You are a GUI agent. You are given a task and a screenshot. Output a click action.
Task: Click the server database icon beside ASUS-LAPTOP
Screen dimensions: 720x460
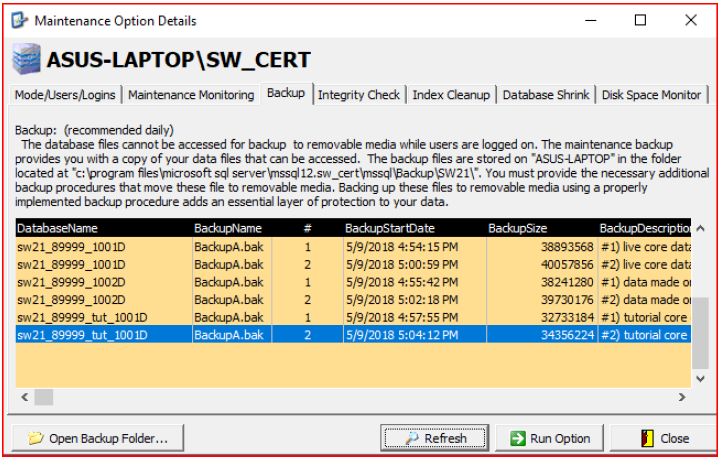click(x=27, y=59)
